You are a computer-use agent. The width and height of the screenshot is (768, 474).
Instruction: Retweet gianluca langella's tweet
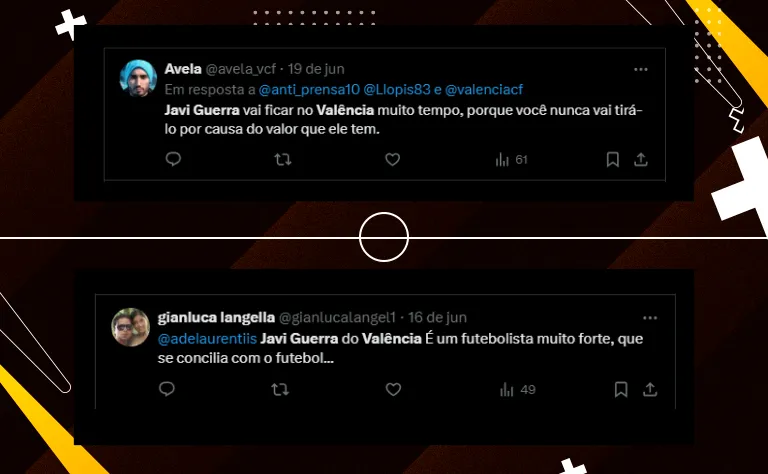click(280, 389)
